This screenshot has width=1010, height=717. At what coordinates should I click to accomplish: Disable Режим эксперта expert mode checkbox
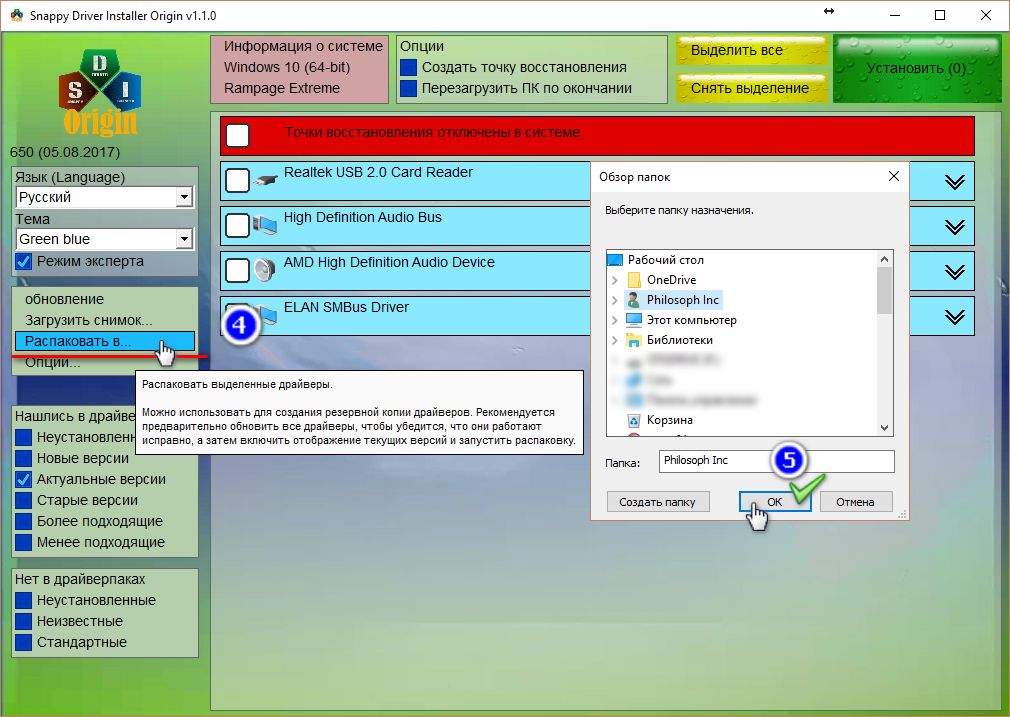[24, 261]
